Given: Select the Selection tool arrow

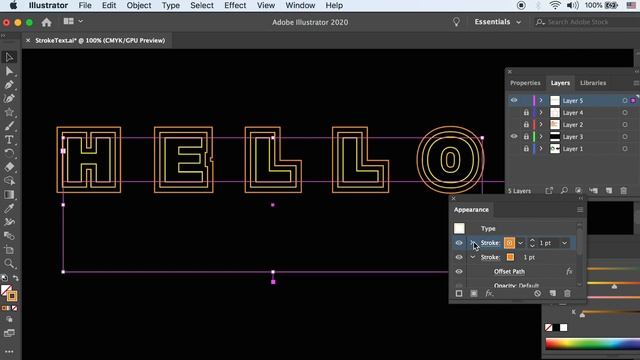Looking at the screenshot, I should pos(9,57).
